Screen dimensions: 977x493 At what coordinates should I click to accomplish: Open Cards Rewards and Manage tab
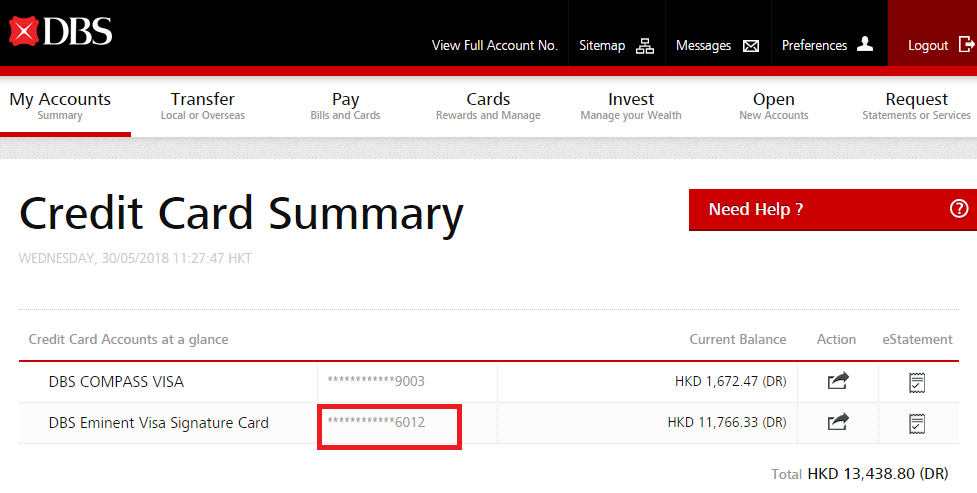coord(488,105)
